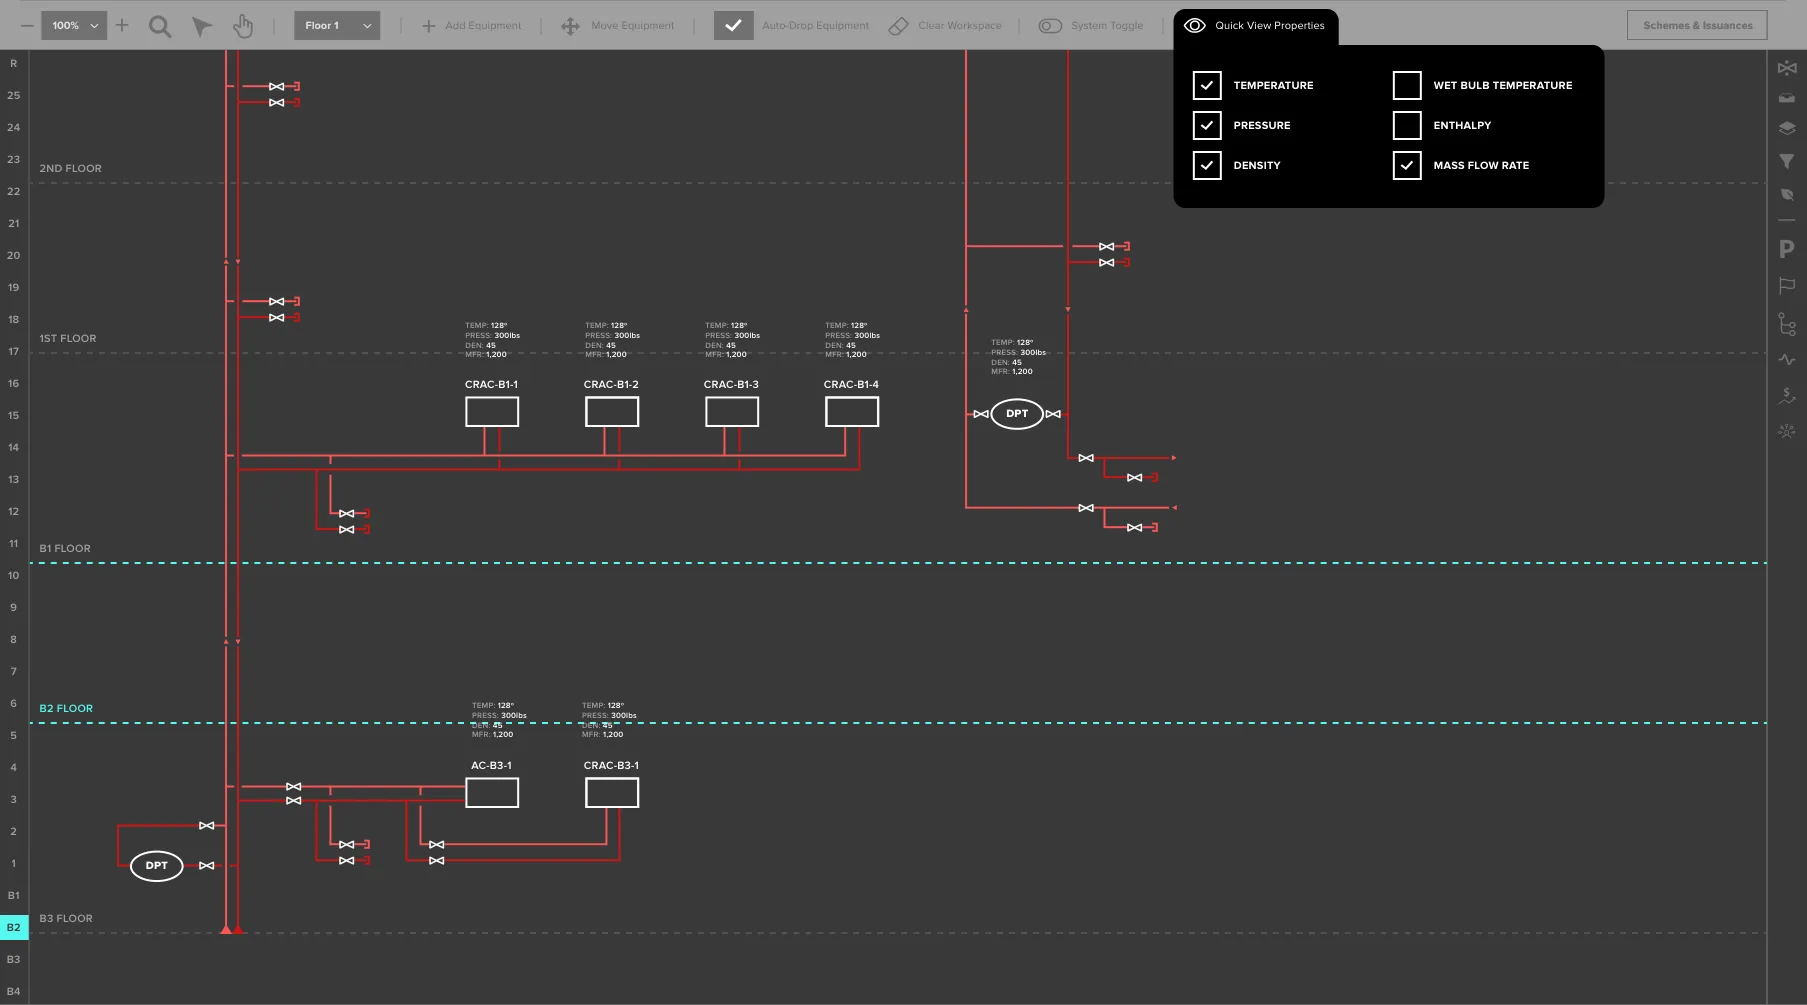1807x1005 pixels.
Task: Switch the System Toggle
Action: click(1050, 26)
